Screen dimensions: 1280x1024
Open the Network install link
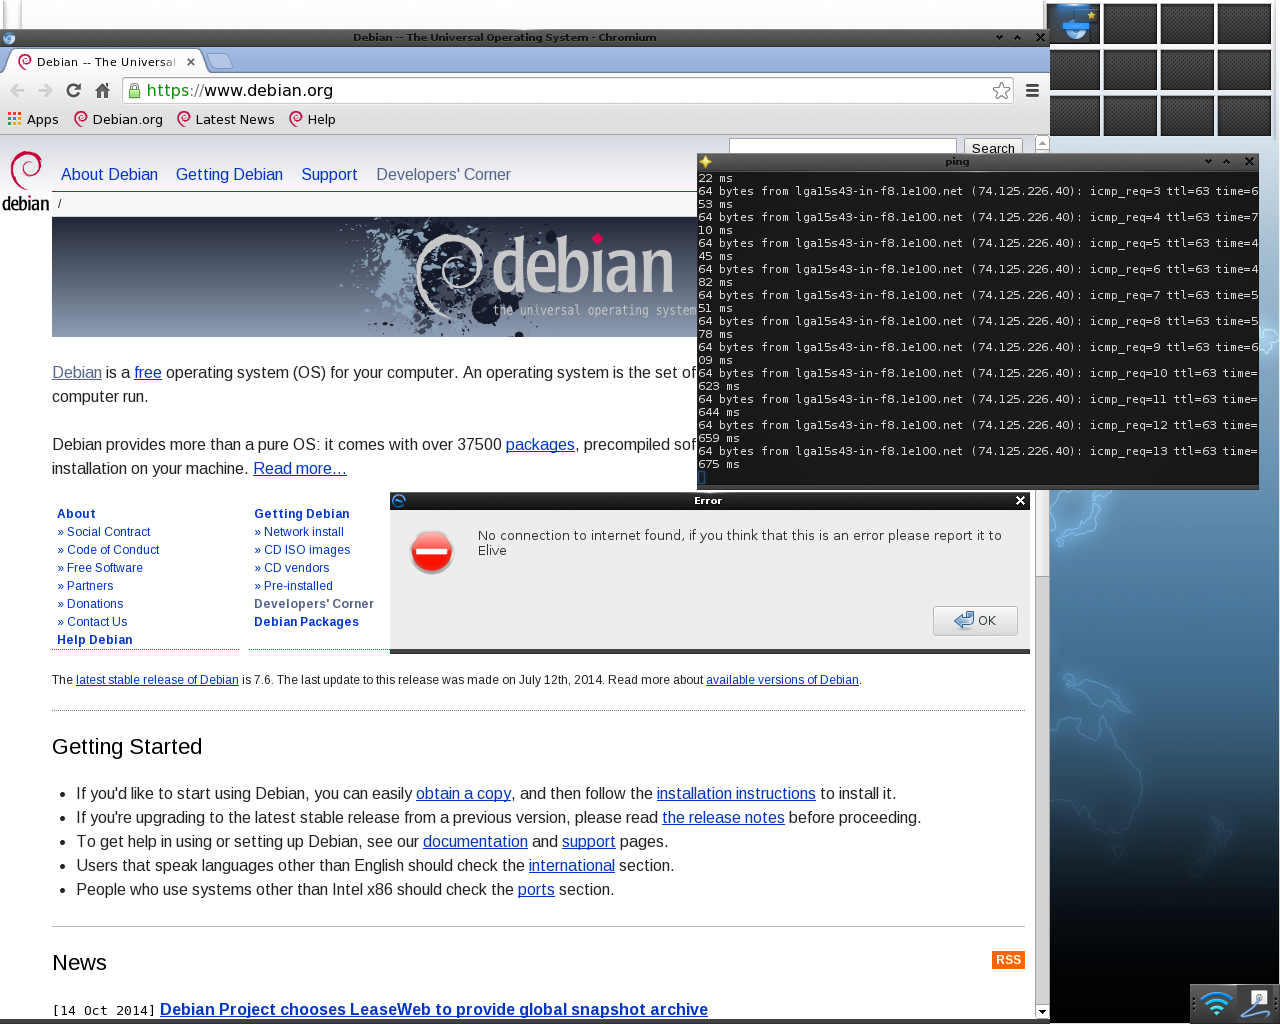(304, 532)
